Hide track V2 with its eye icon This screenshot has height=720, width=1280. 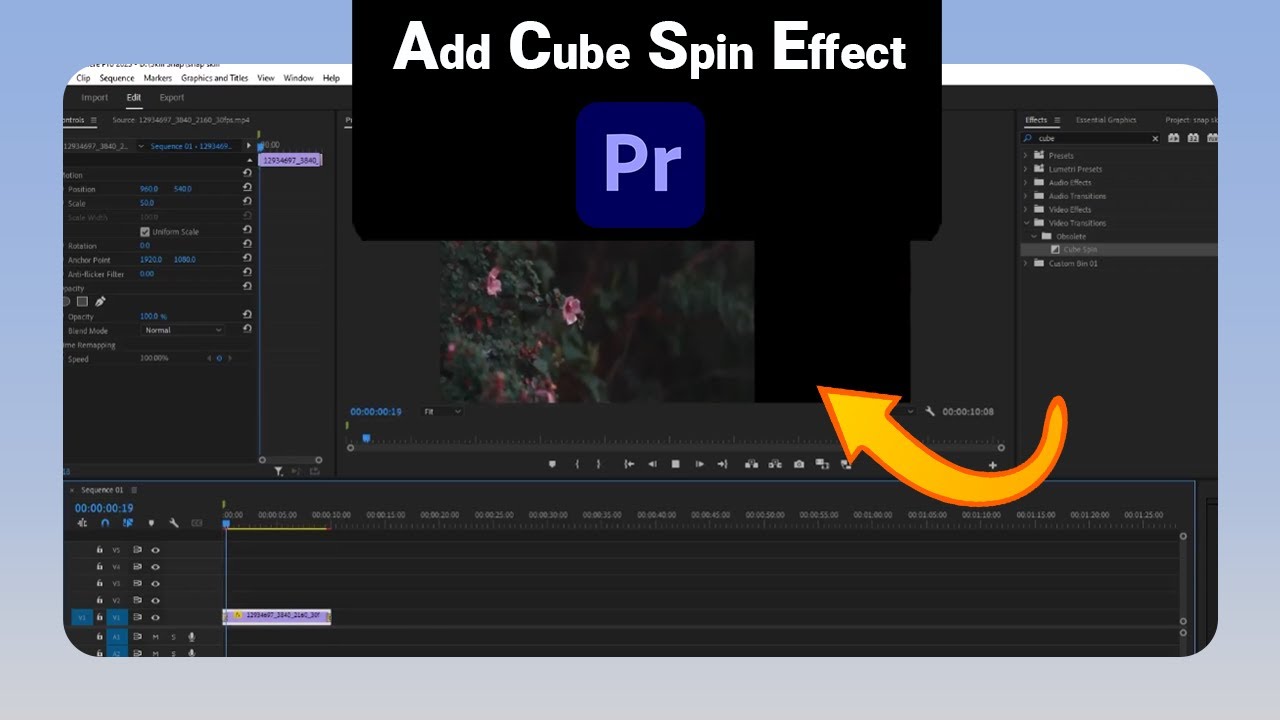tap(155, 600)
